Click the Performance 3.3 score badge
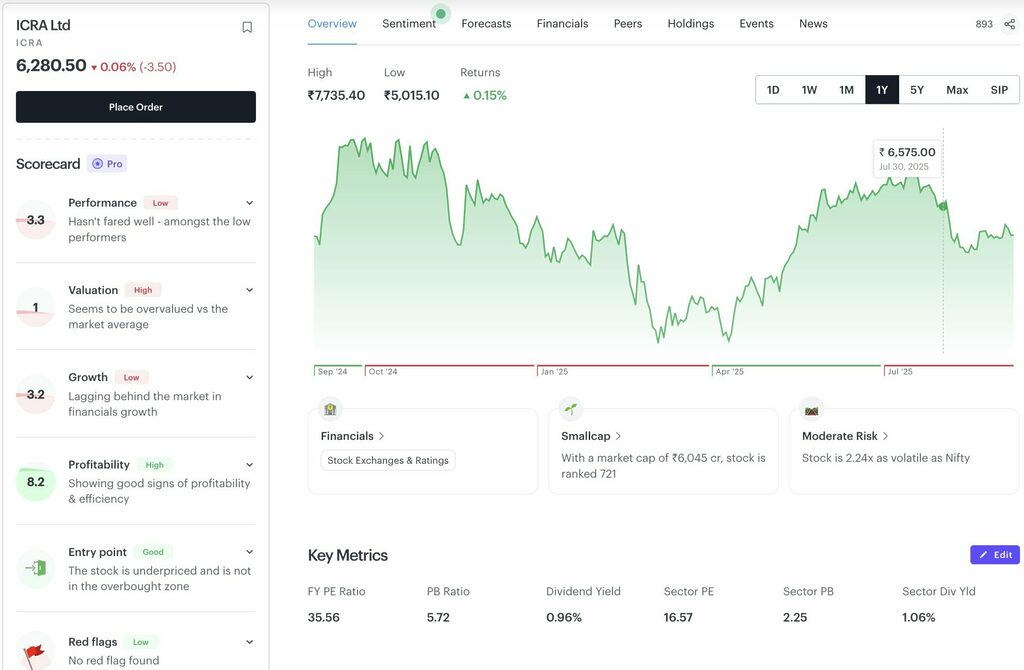The image size is (1024, 670). pos(35,220)
